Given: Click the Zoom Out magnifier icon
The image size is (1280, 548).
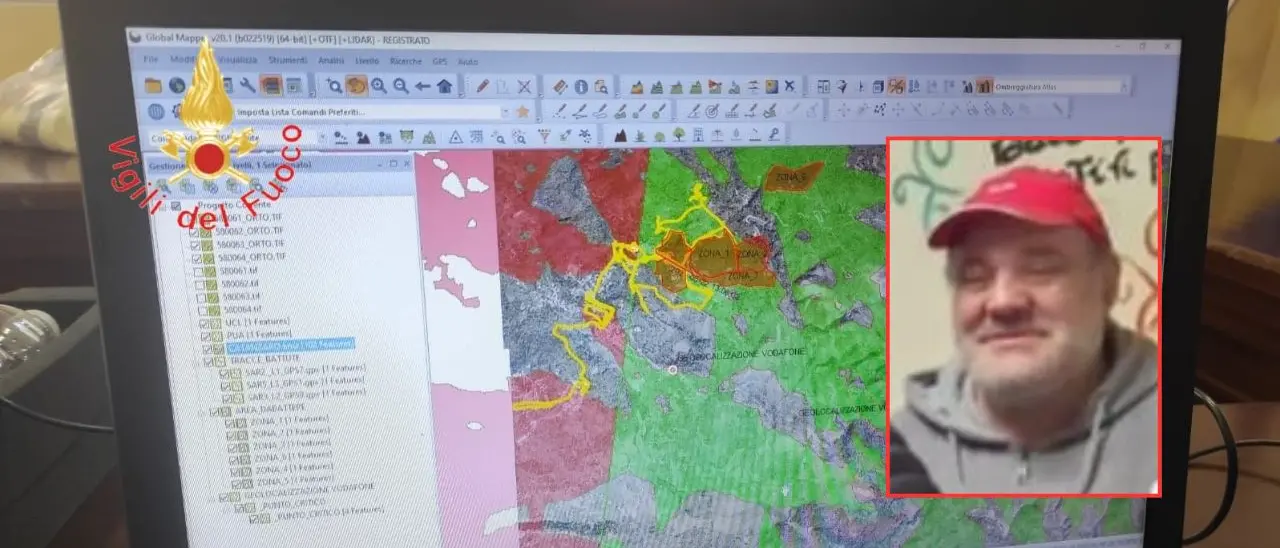Looking at the screenshot, I should [400, 86].
